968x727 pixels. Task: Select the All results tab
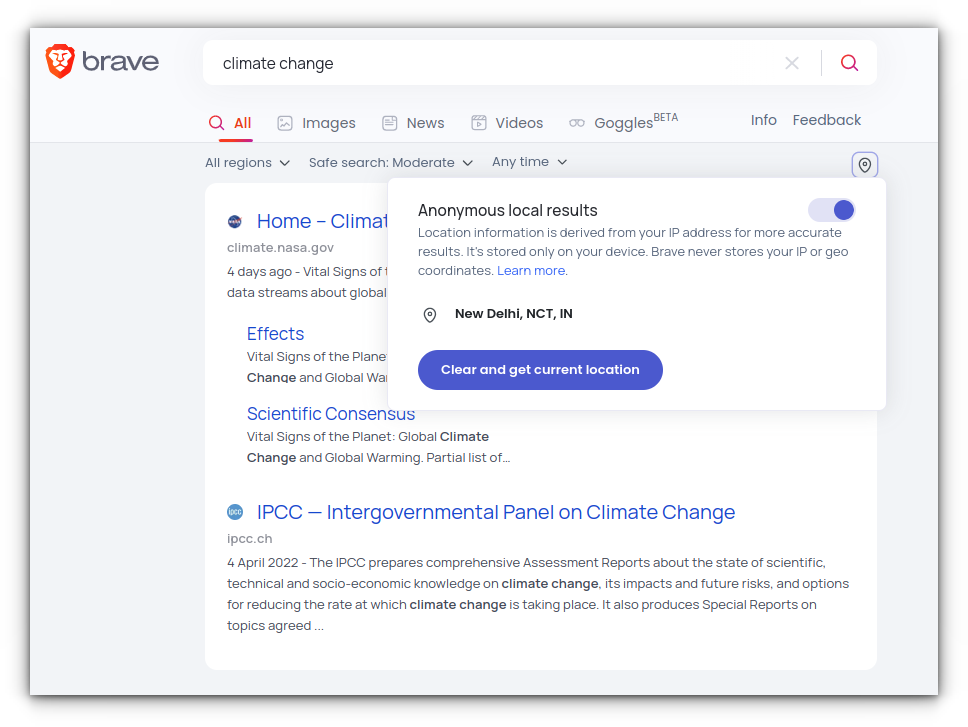pyautogui.click(x=230, y=123)
